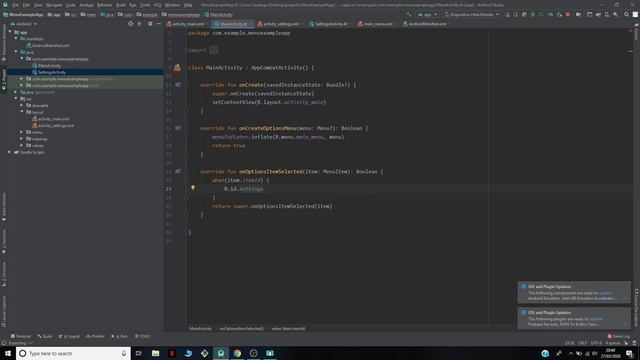Switch to activity_settings.xml editor tab

pos(279,24)
